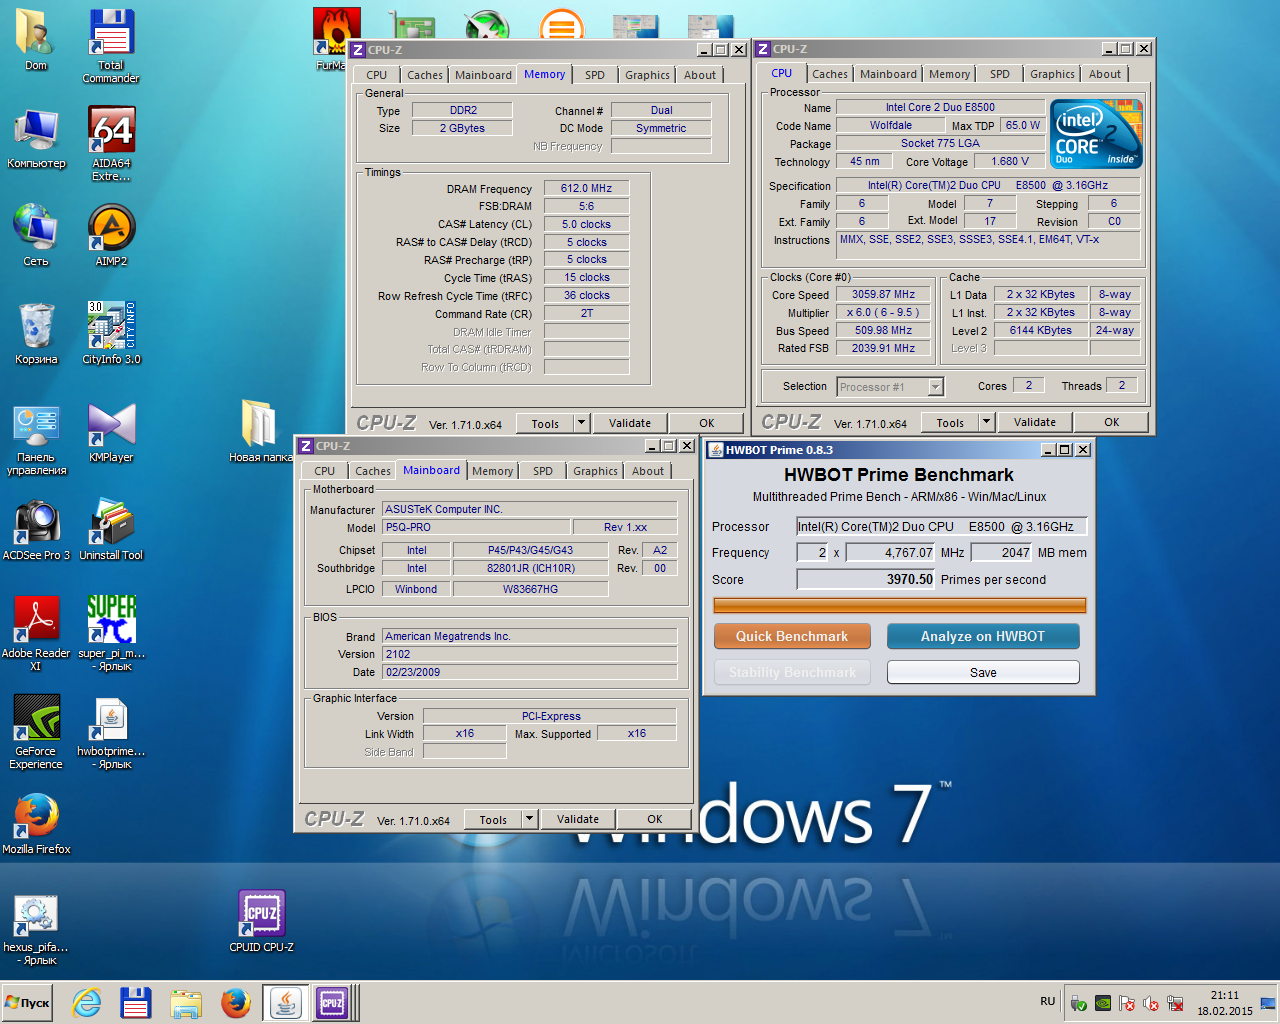Open the Новая папка folder
Screen dimensions: 1280x1024
click(x=260, y=431)
